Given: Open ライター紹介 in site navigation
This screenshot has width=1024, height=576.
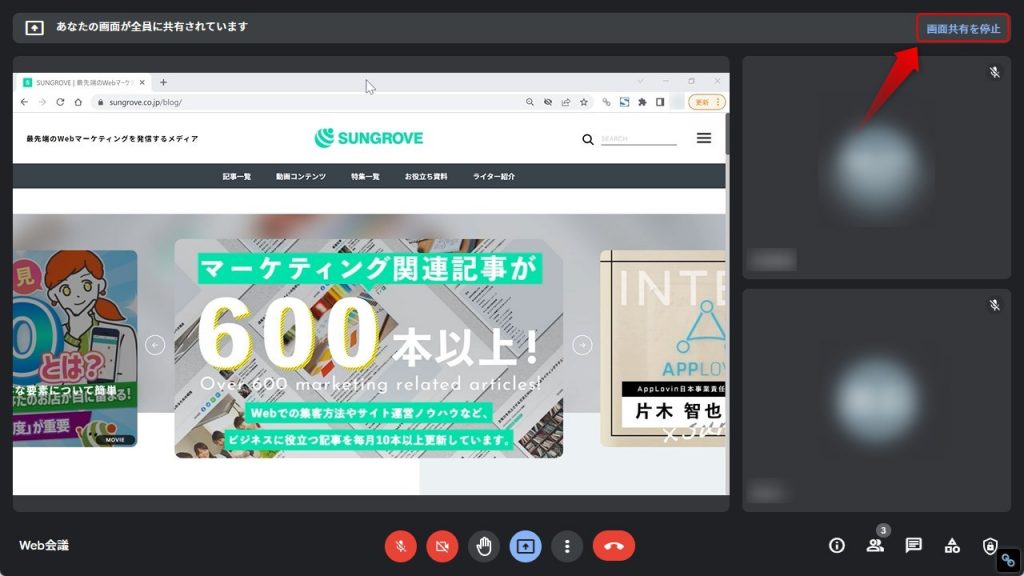Looking at the screenshot, I should click(494, 176).
